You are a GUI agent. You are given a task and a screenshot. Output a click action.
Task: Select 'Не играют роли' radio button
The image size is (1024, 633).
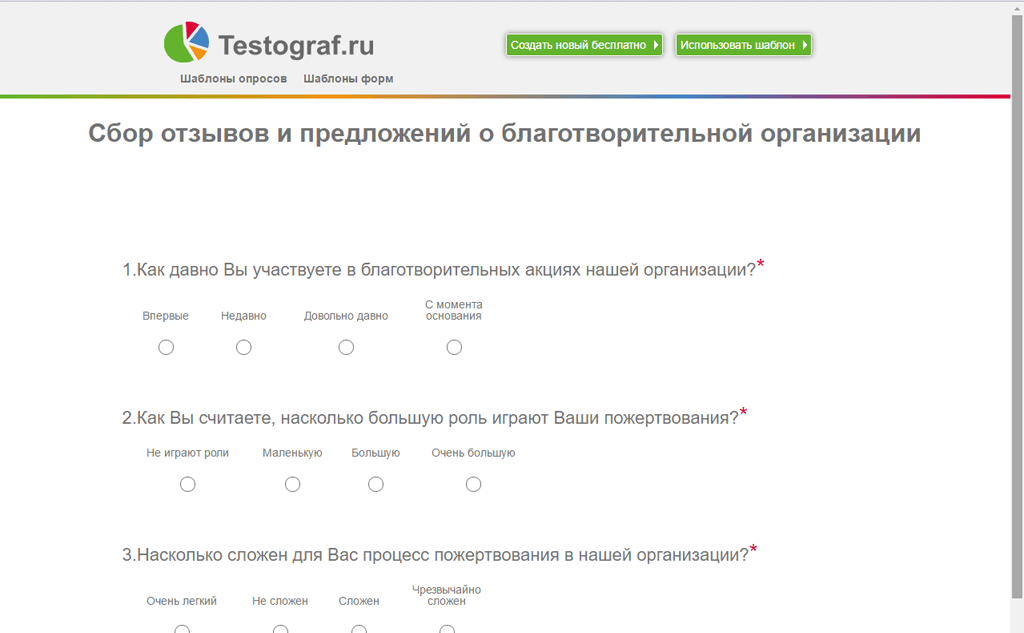tap(188, 484)
